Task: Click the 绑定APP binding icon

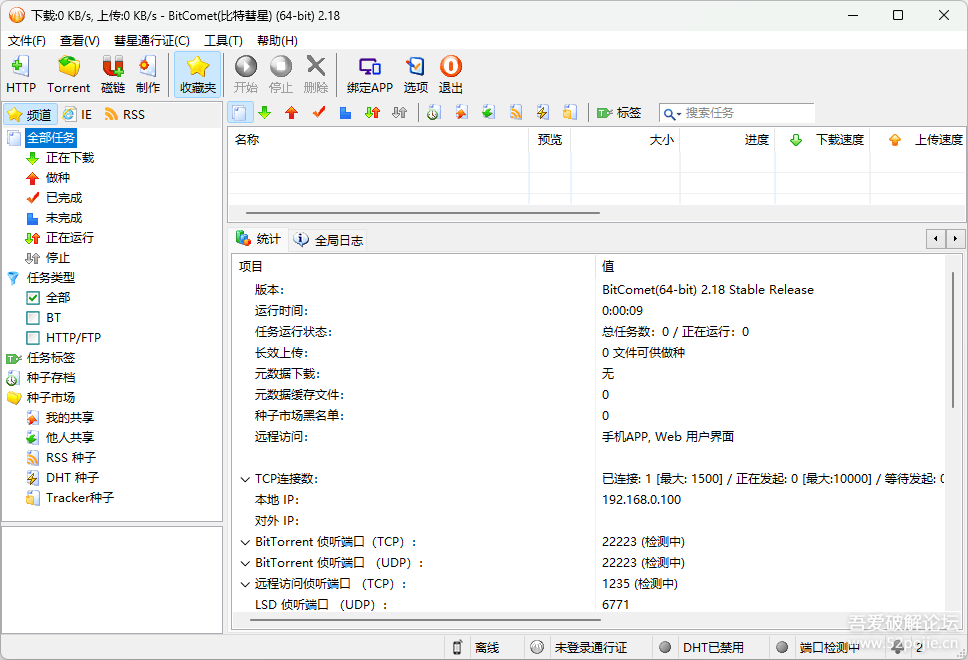Action: tap(369, 73)
